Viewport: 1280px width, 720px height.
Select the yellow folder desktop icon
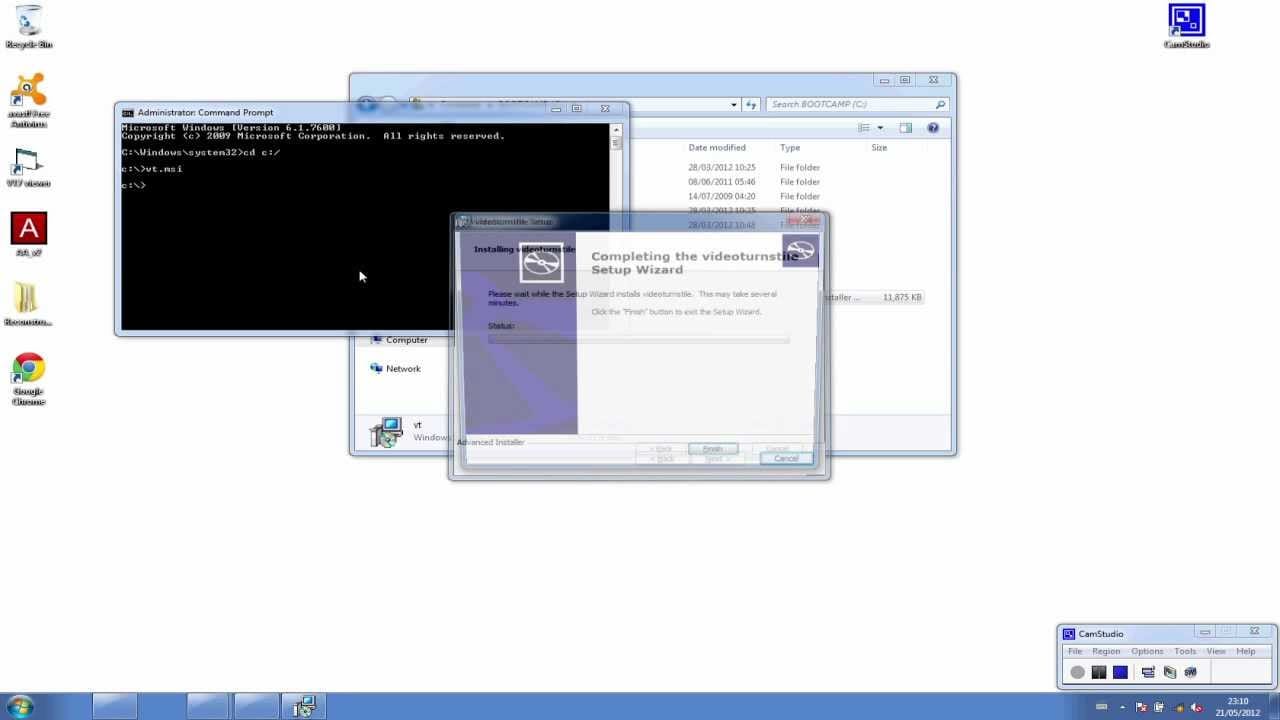coord(28,304)
